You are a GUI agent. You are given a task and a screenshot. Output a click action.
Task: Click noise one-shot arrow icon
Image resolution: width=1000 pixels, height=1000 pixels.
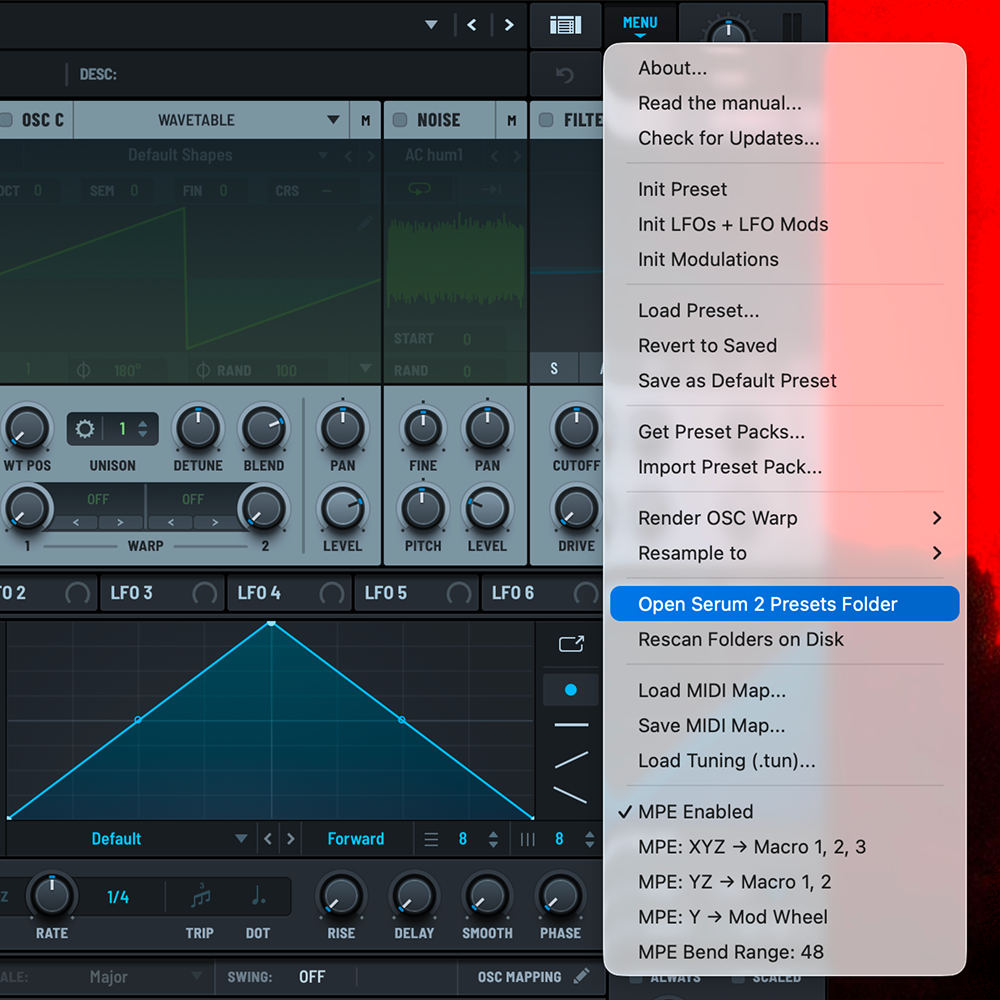(x=492, y=189)
